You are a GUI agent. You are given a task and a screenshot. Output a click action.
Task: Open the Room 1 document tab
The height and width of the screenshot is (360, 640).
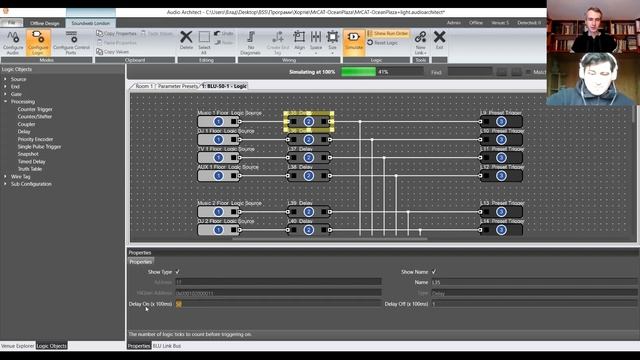143,86
